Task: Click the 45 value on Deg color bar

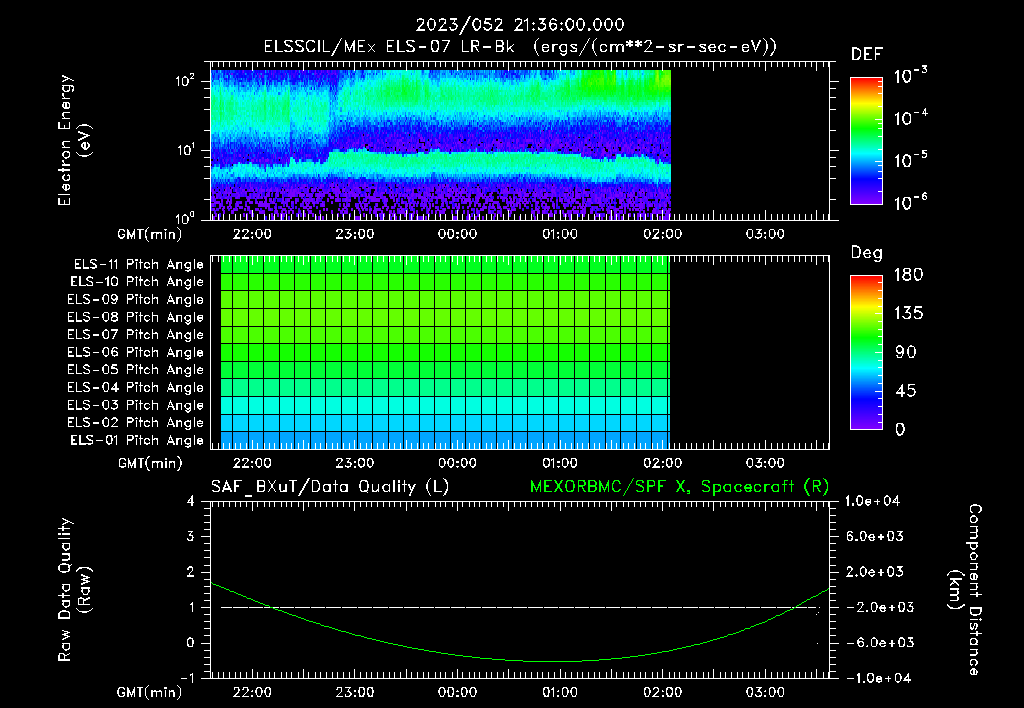Action: 906,391
